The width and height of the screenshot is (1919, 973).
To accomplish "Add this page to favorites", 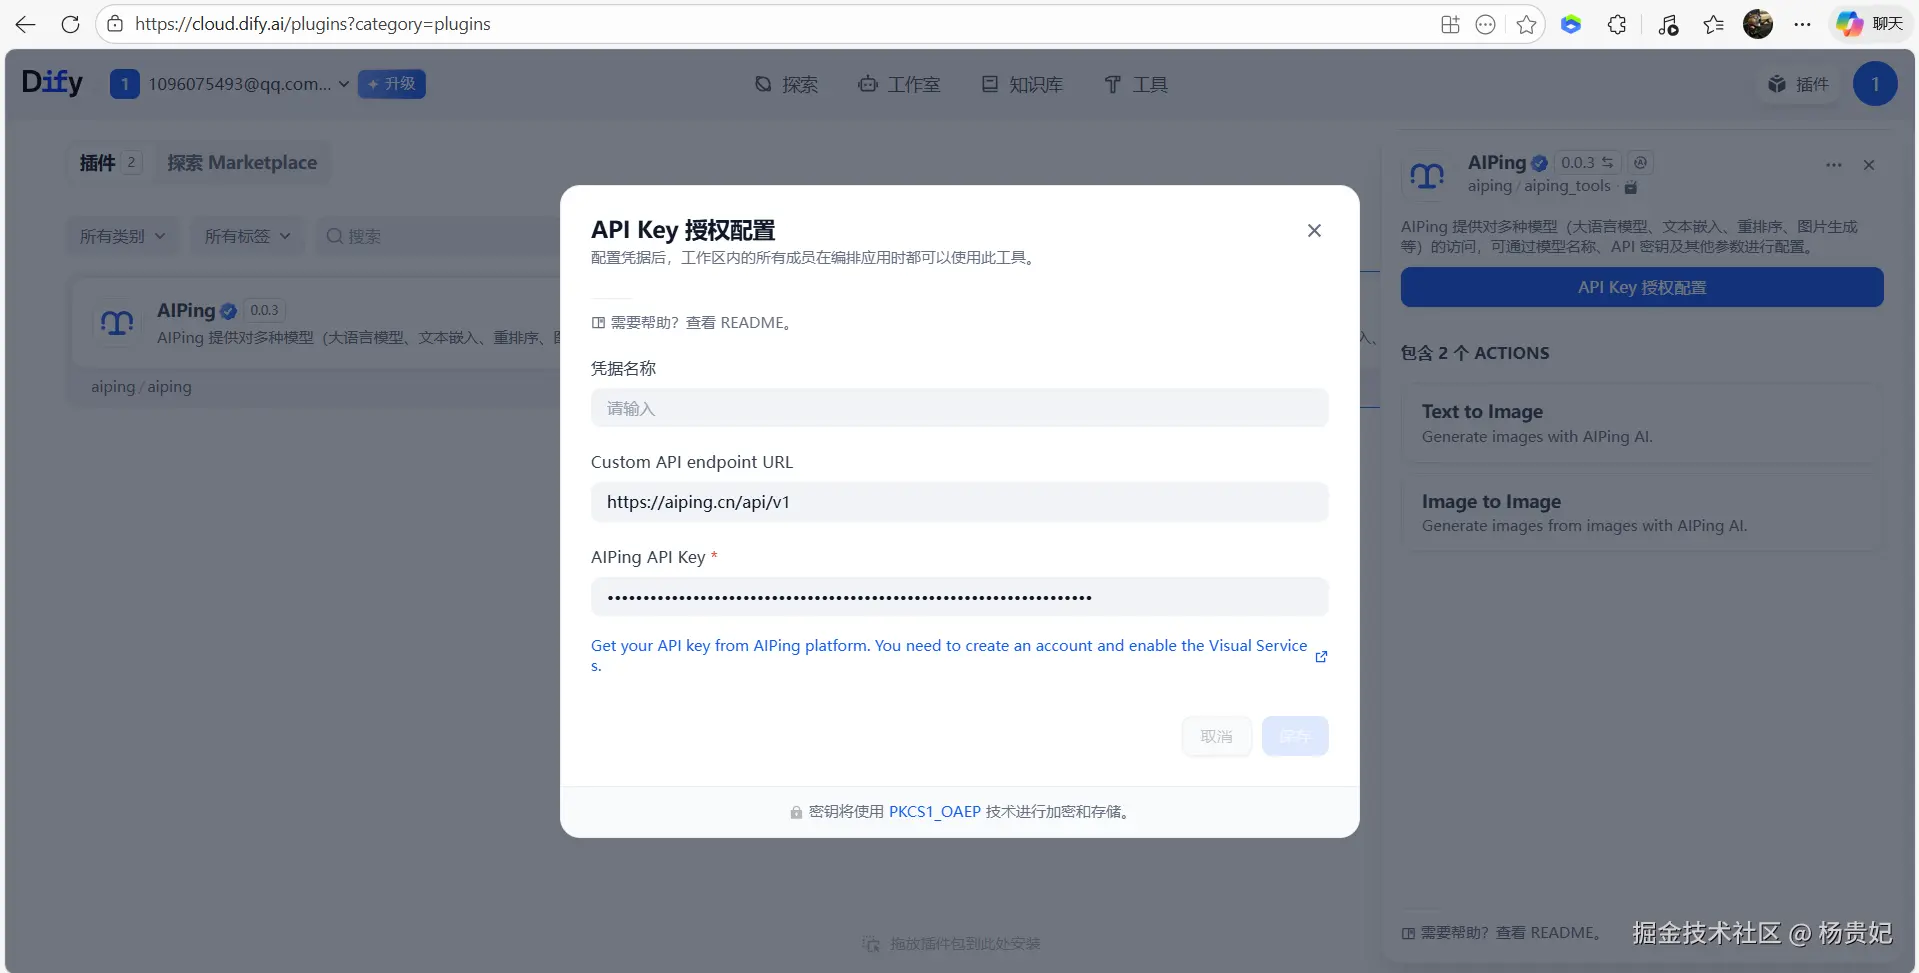I will pos(1526,24).
